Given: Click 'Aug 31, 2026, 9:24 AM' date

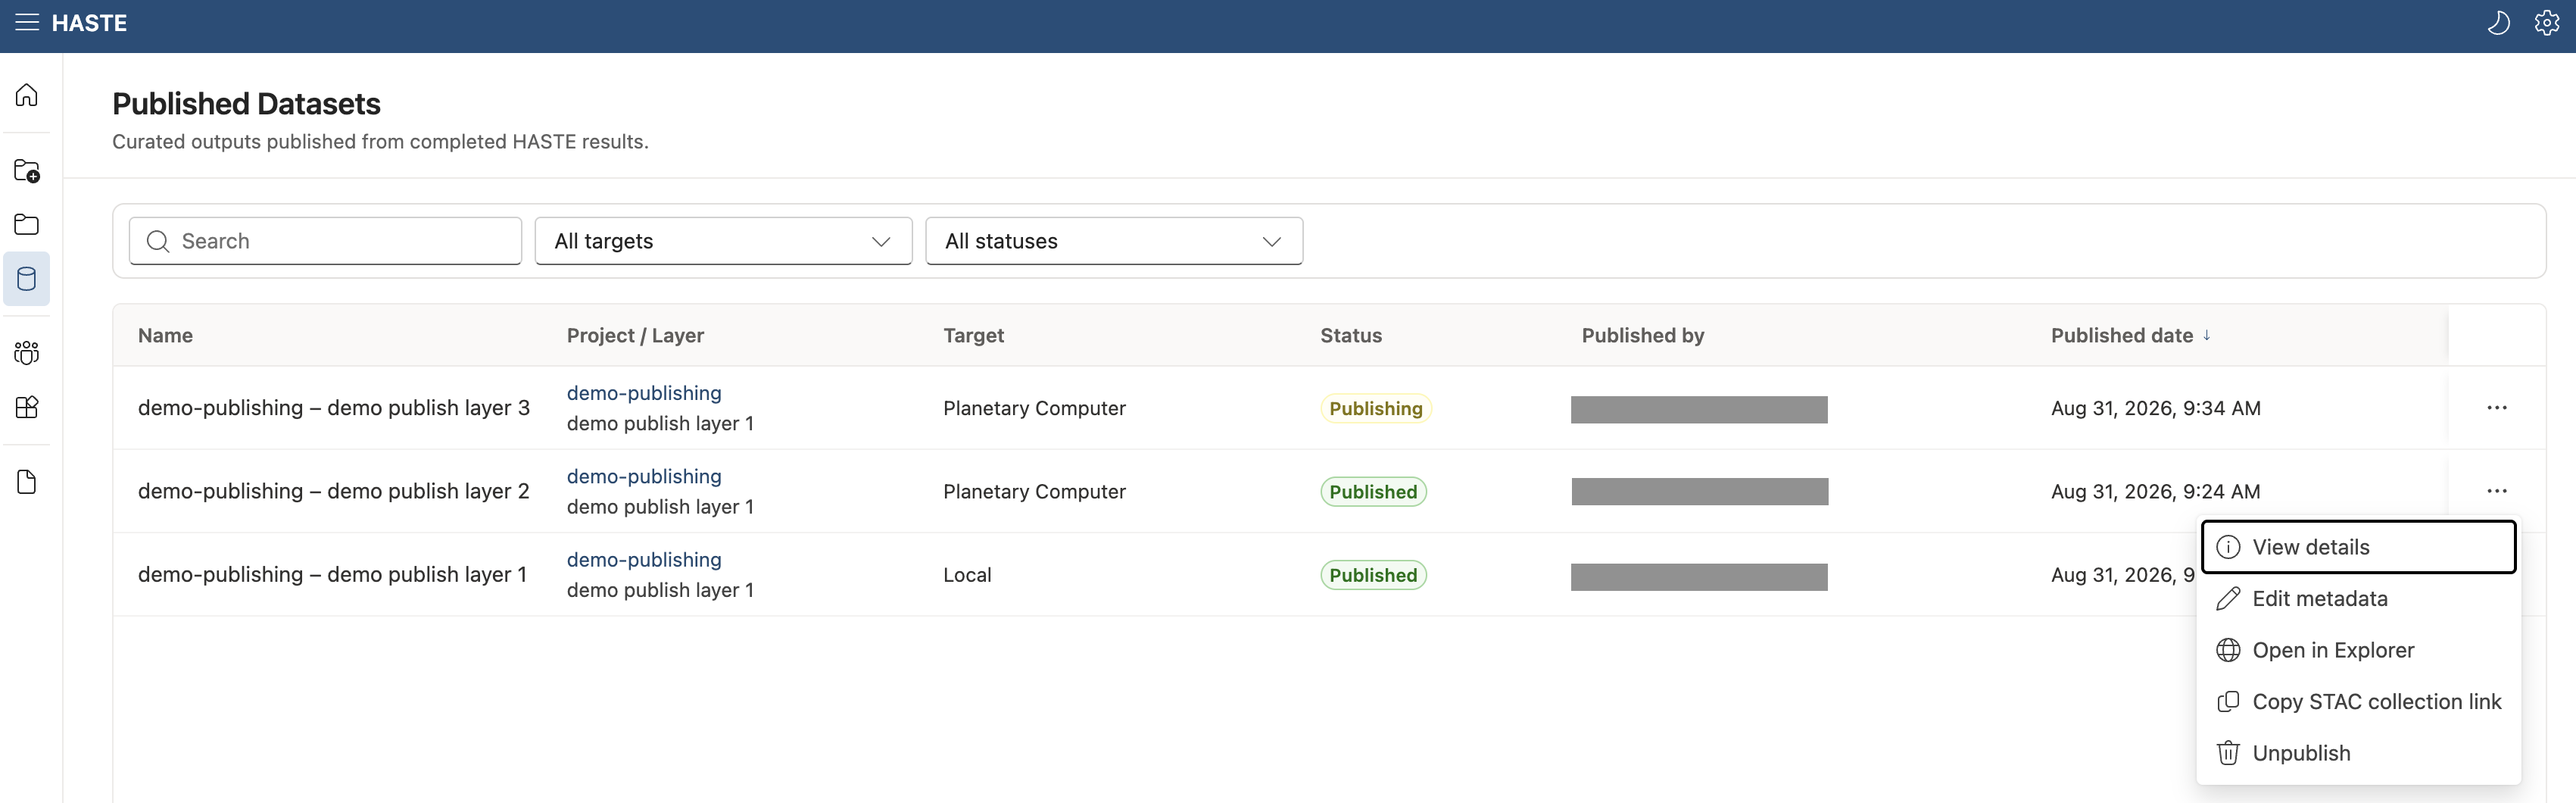Looking at the screenshot, I should coord(2155,492).
